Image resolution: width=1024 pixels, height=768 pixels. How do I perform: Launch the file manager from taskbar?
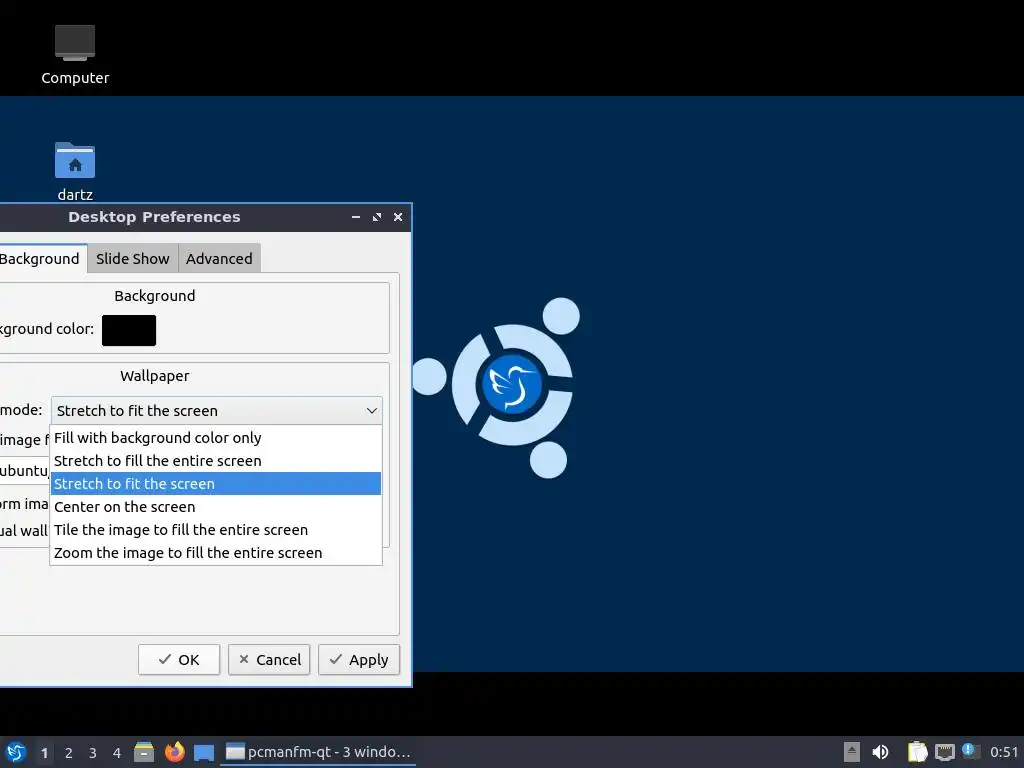[x=144, y=752]
